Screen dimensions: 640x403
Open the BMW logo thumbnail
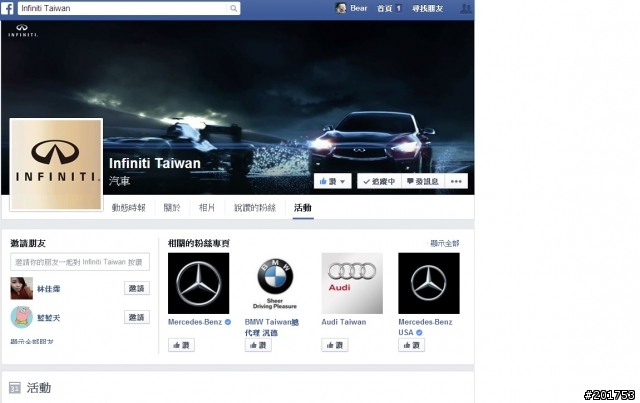[275, 283]
